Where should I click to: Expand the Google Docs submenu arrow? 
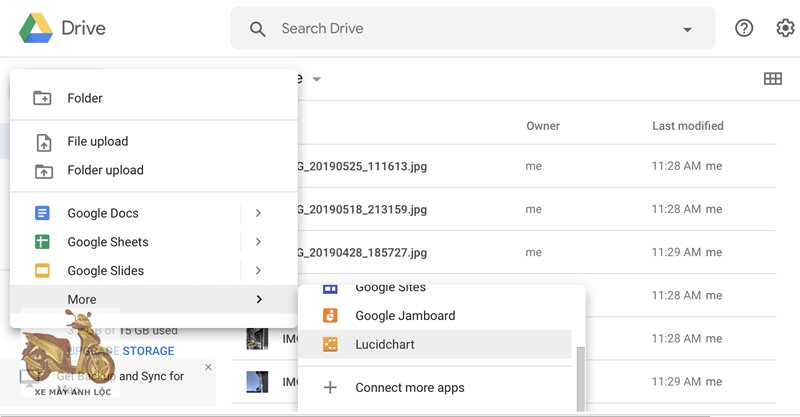tap(258, 213)
